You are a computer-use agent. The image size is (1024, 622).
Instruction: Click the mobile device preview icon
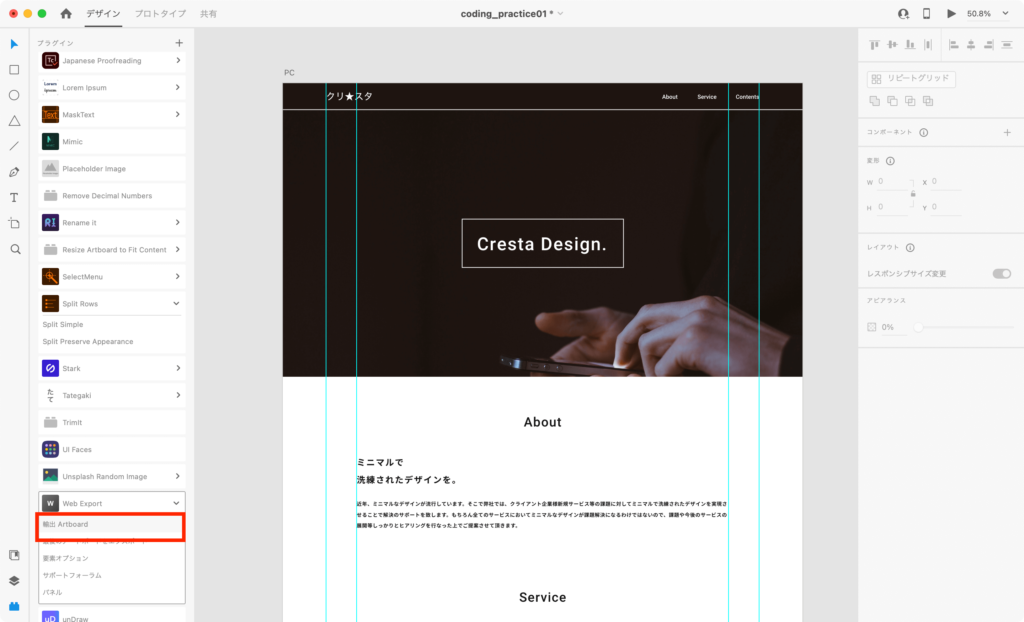coord(926,14)
